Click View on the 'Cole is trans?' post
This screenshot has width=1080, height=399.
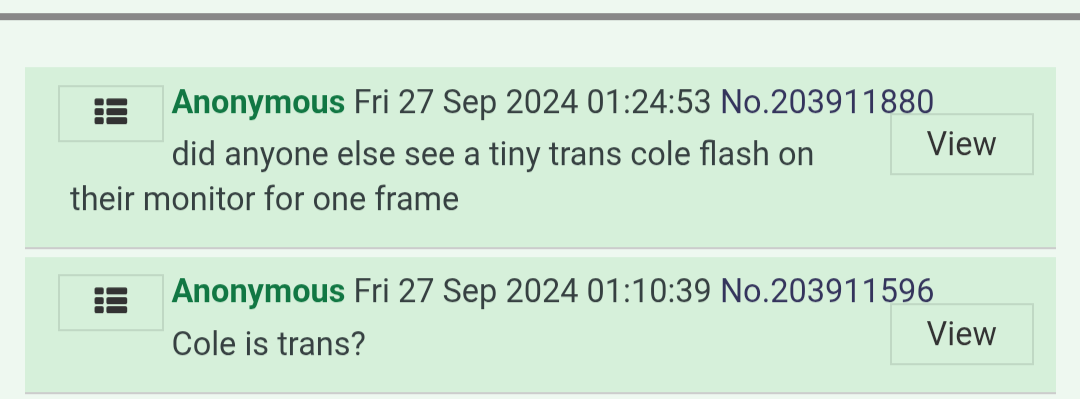(x=962, y=334)
